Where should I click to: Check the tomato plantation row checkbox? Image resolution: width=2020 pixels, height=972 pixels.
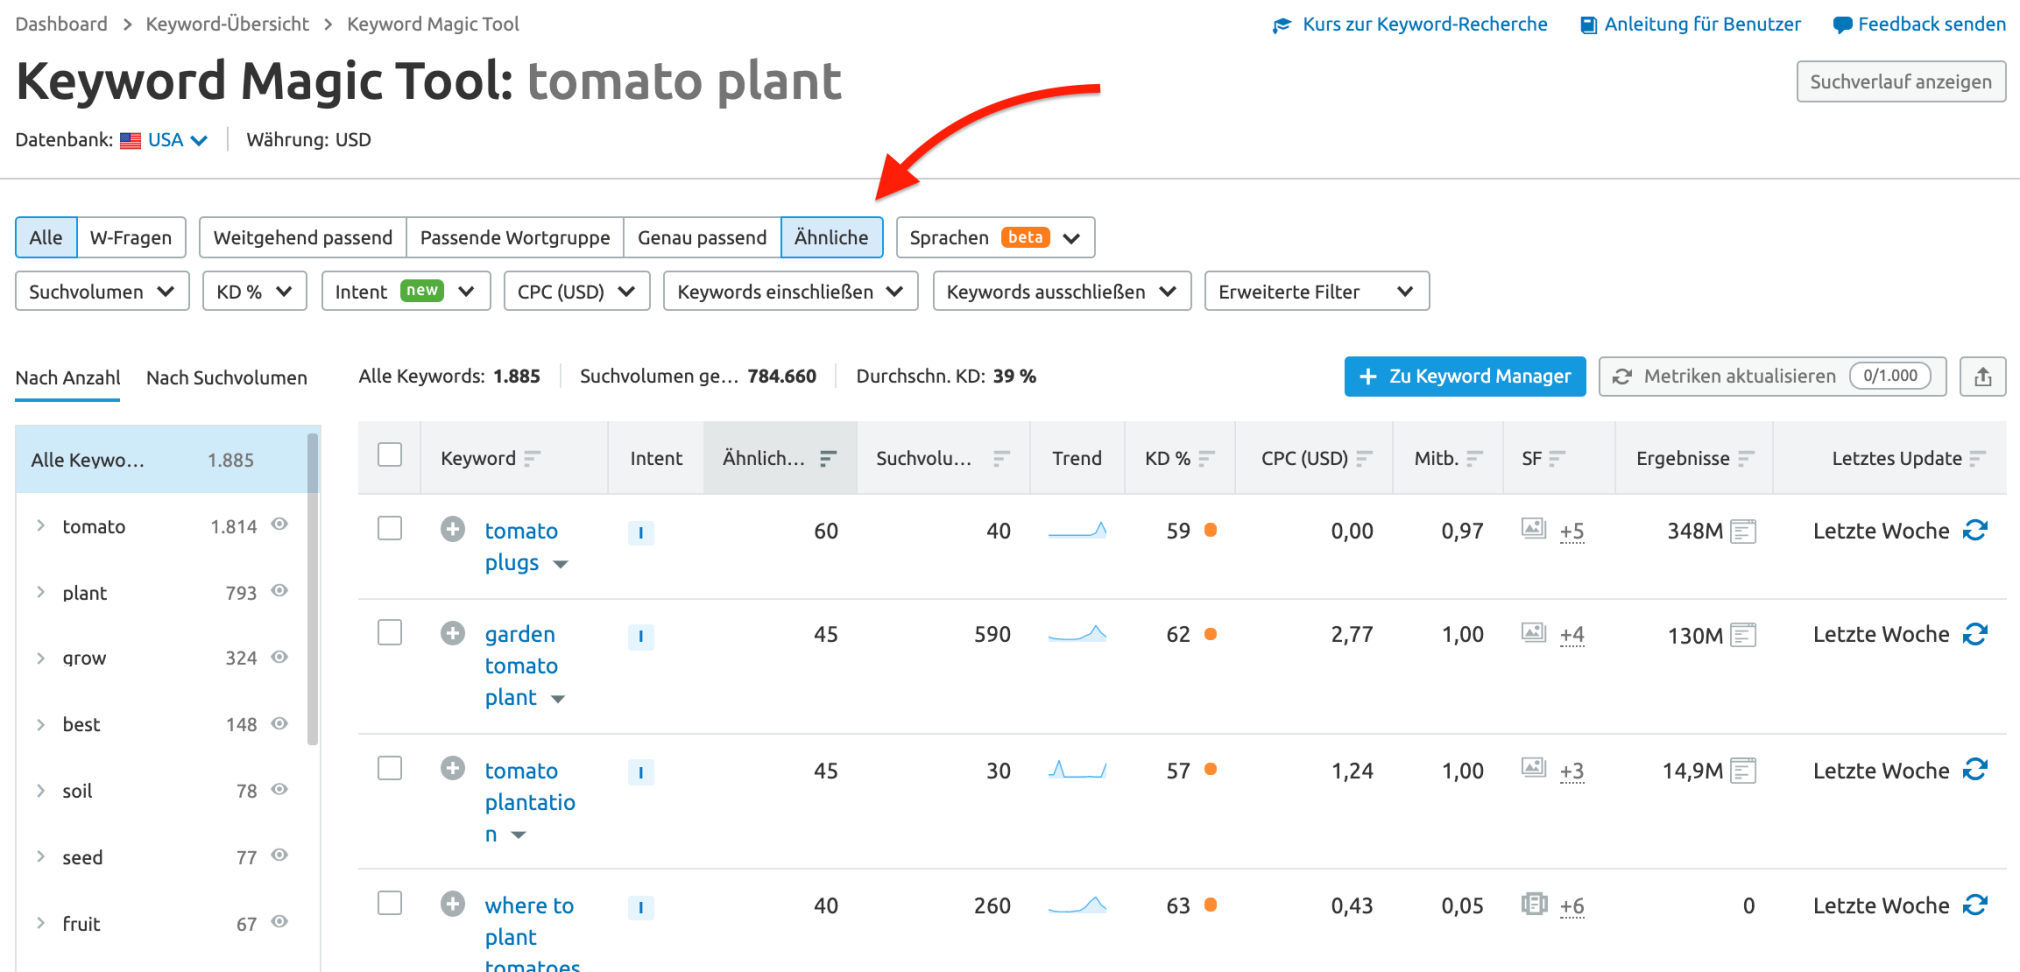tap(390, 768)
